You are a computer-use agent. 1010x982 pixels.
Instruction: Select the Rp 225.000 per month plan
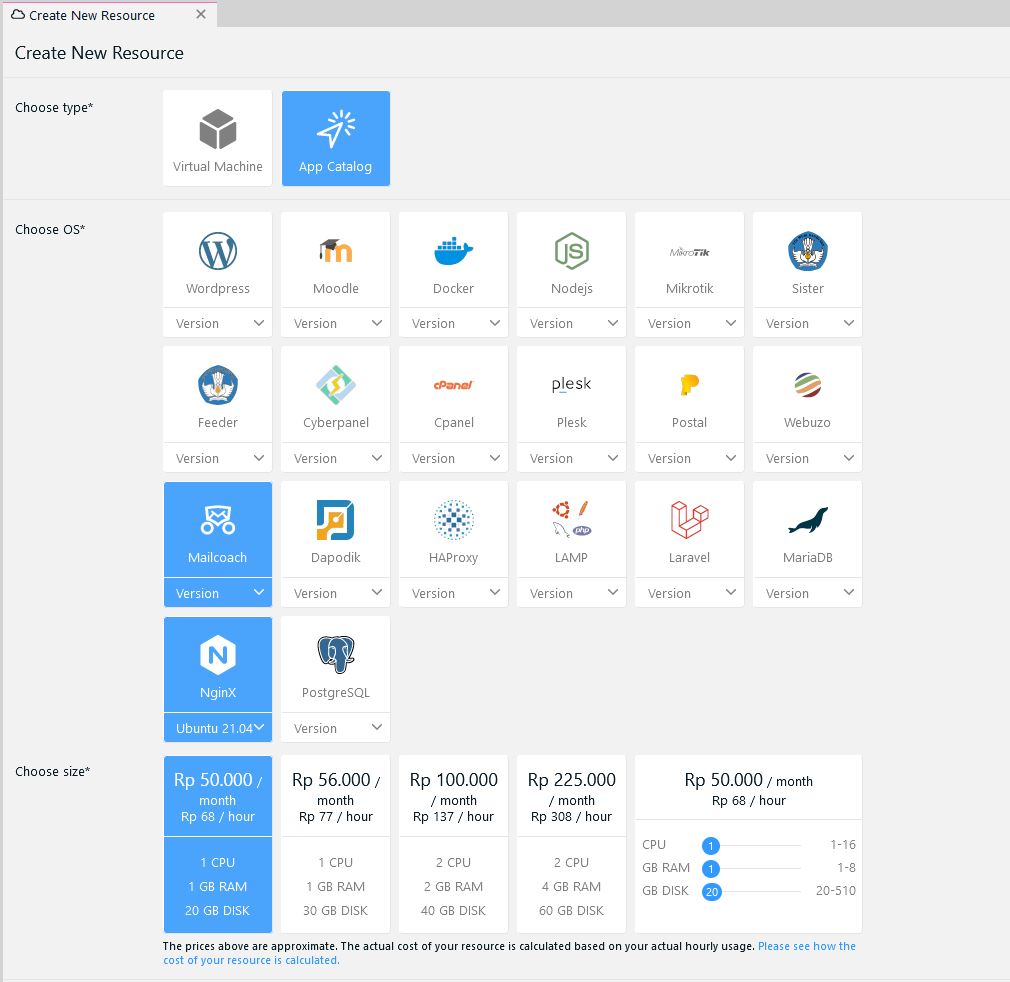point(571,843)
